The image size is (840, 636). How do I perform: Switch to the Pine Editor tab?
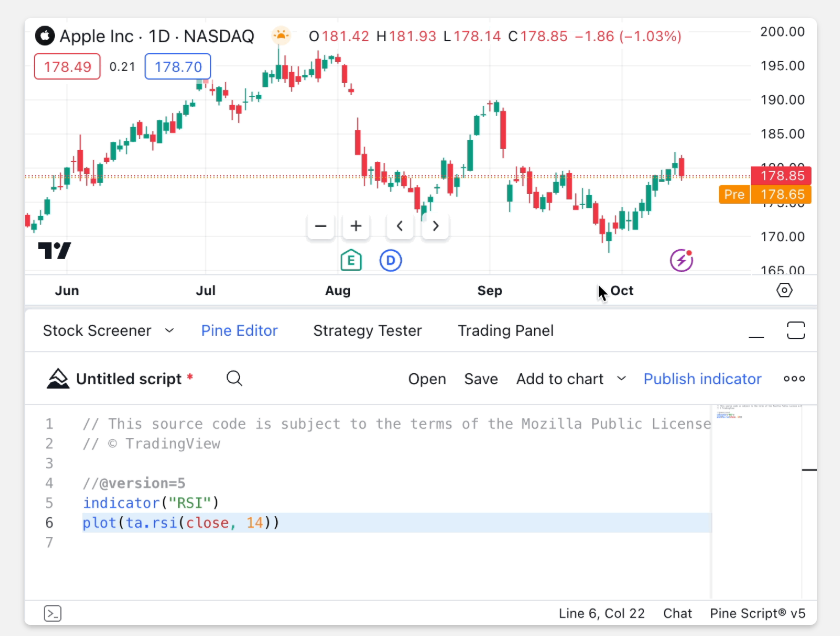239,331
